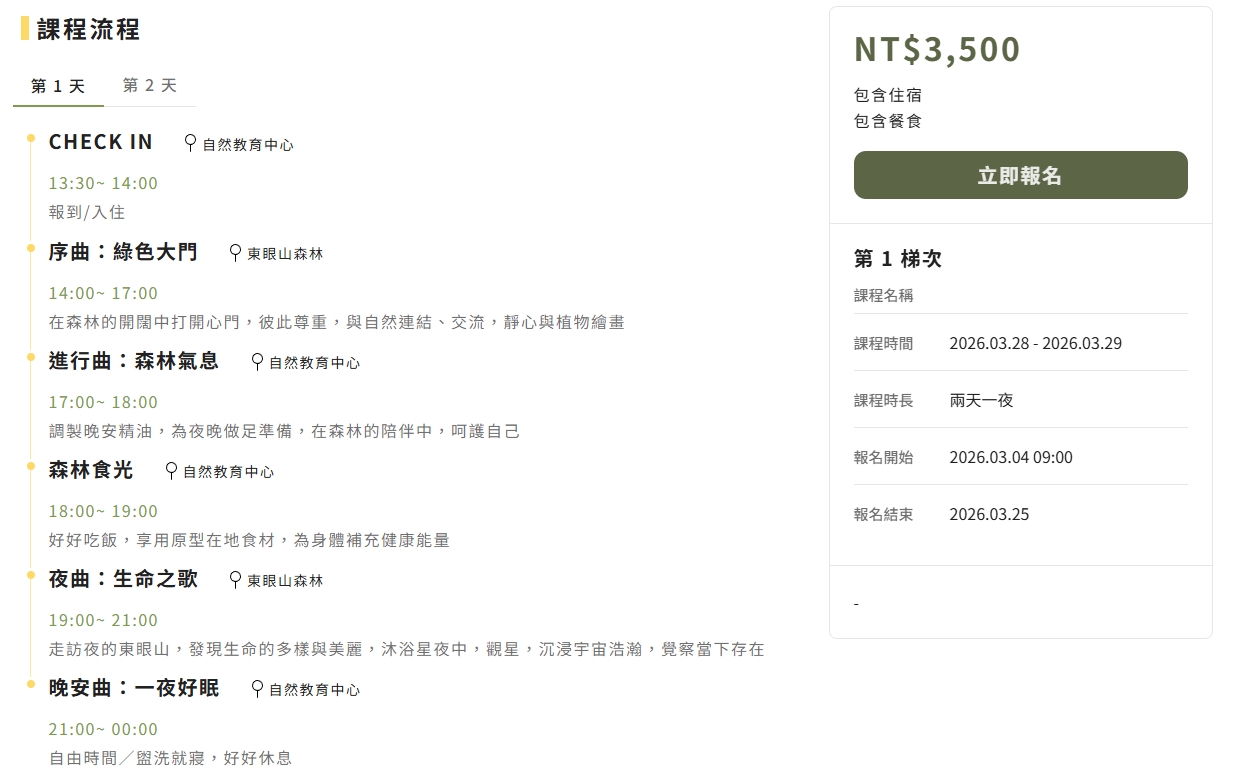Click location pin beside 森林食光
The height and width of the screenshot is (774, 1236).
point(171,470)
